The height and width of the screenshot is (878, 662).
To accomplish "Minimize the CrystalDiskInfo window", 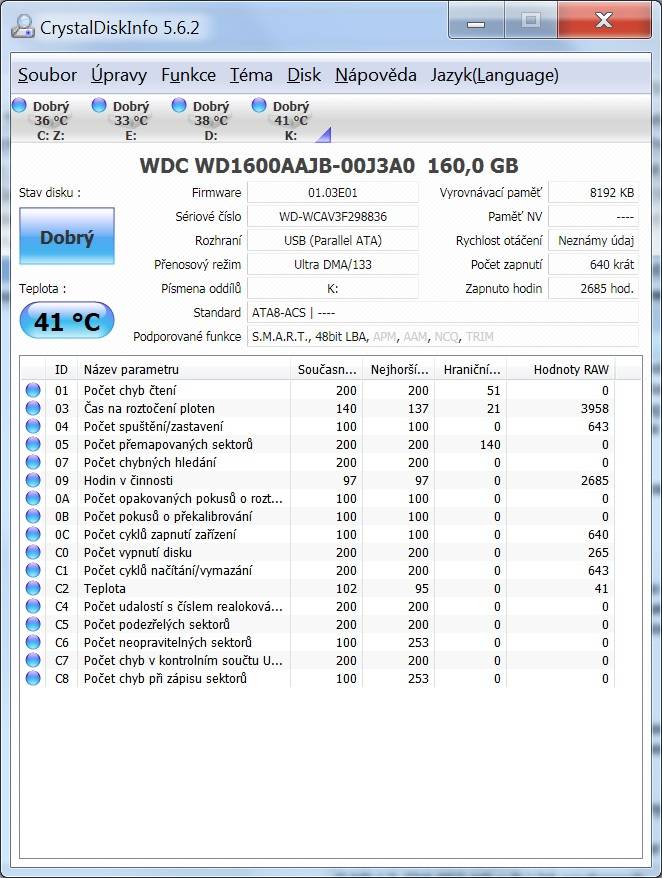I will [x=476, y=21].
